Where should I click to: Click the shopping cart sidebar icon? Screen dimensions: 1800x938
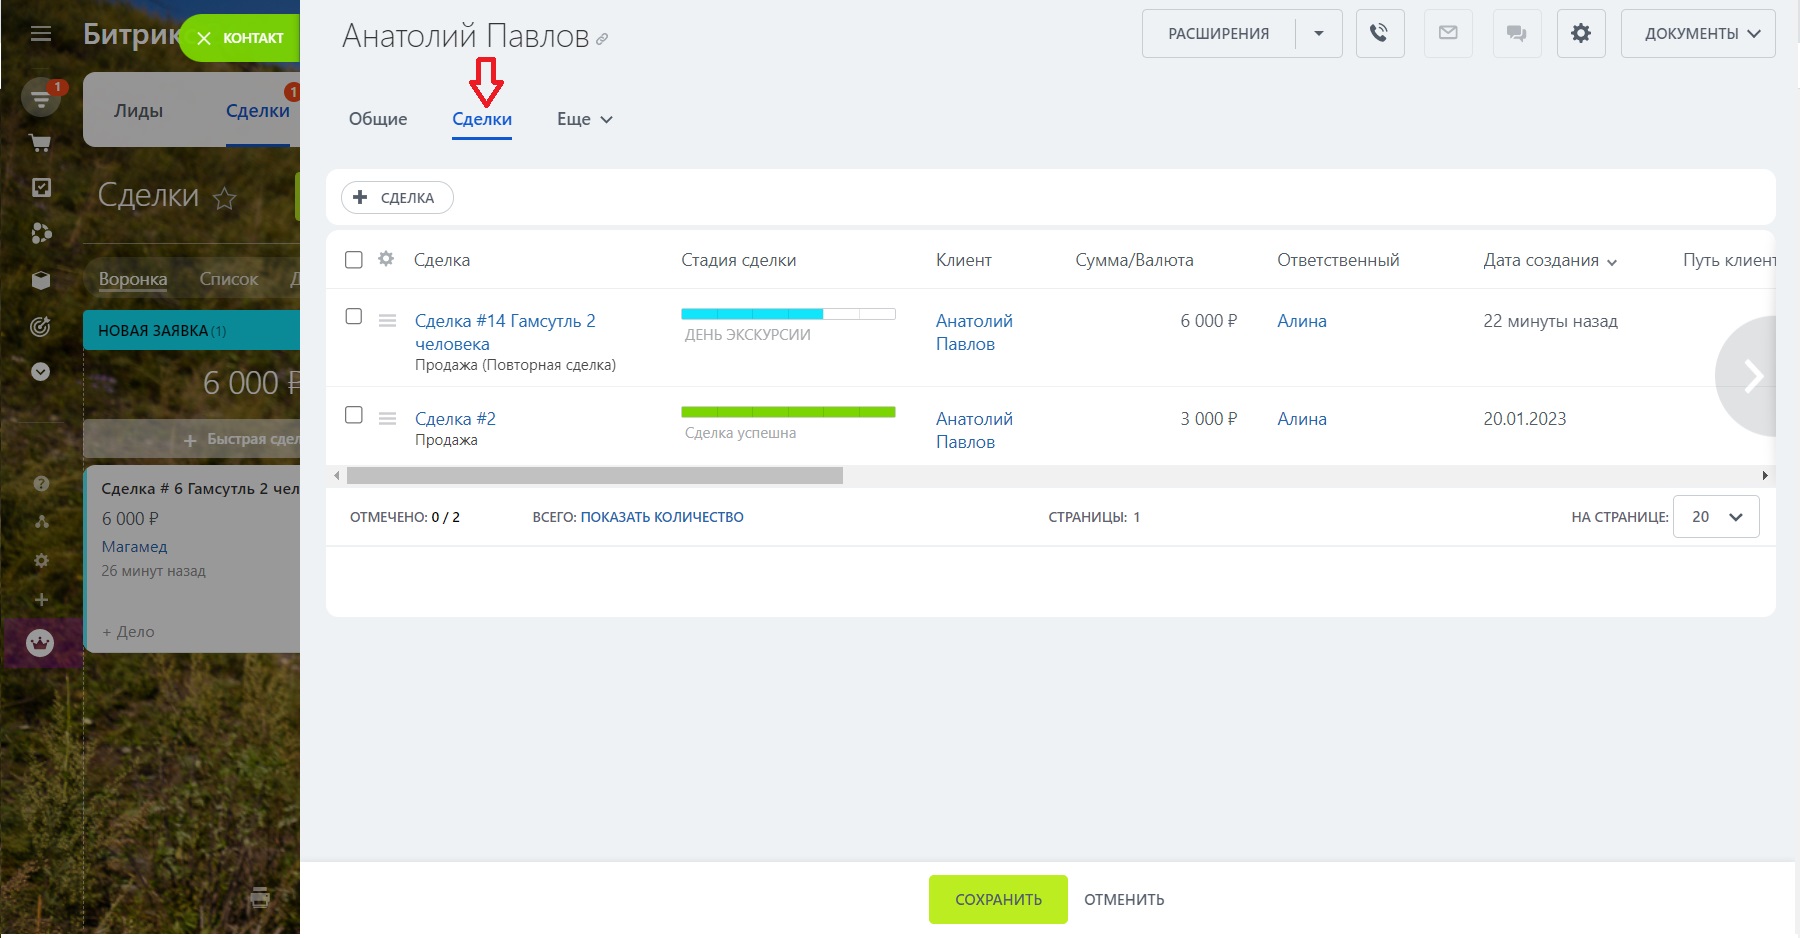[41, 143]
